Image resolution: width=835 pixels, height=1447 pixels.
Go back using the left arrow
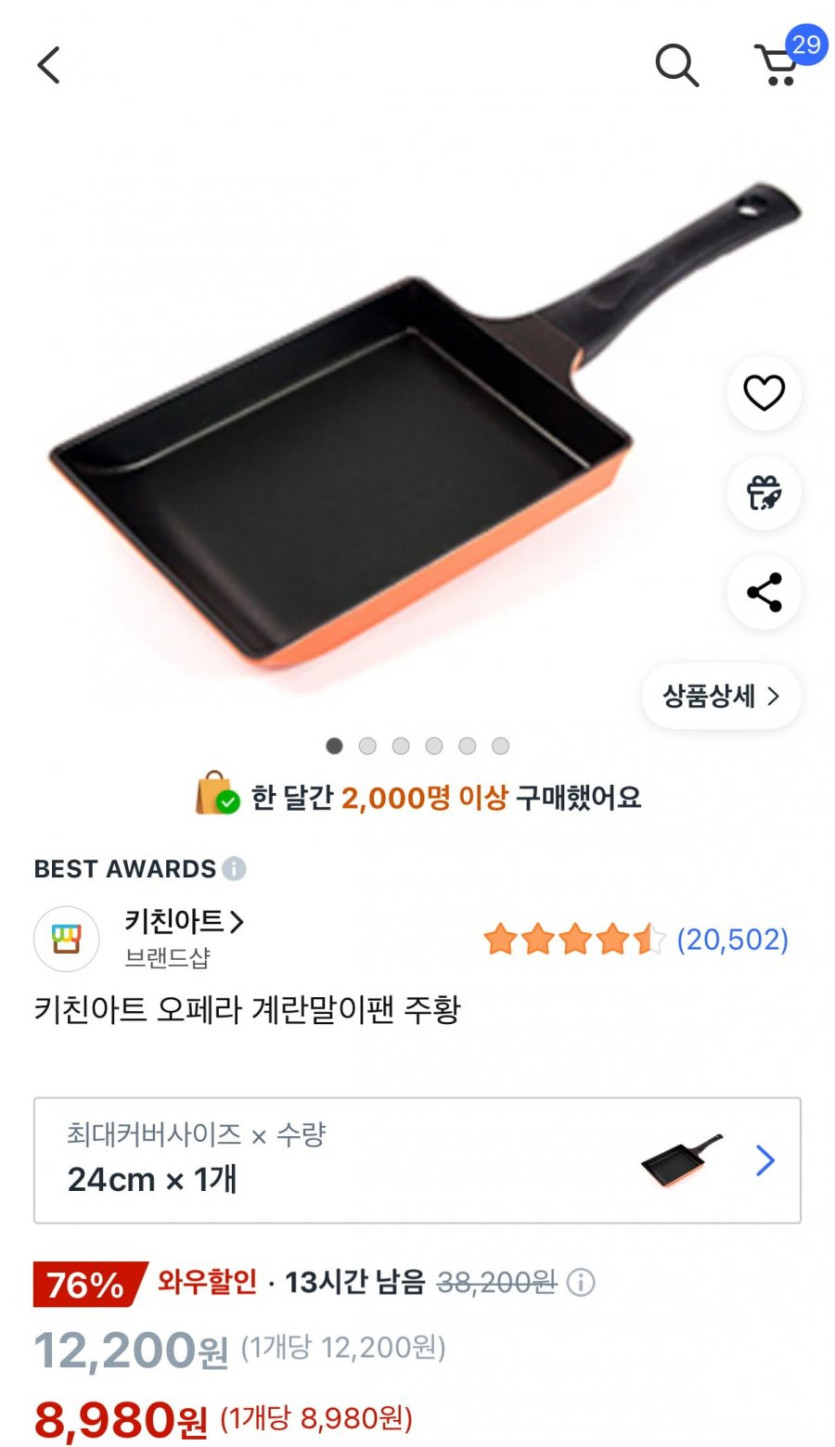pos(49,66)
